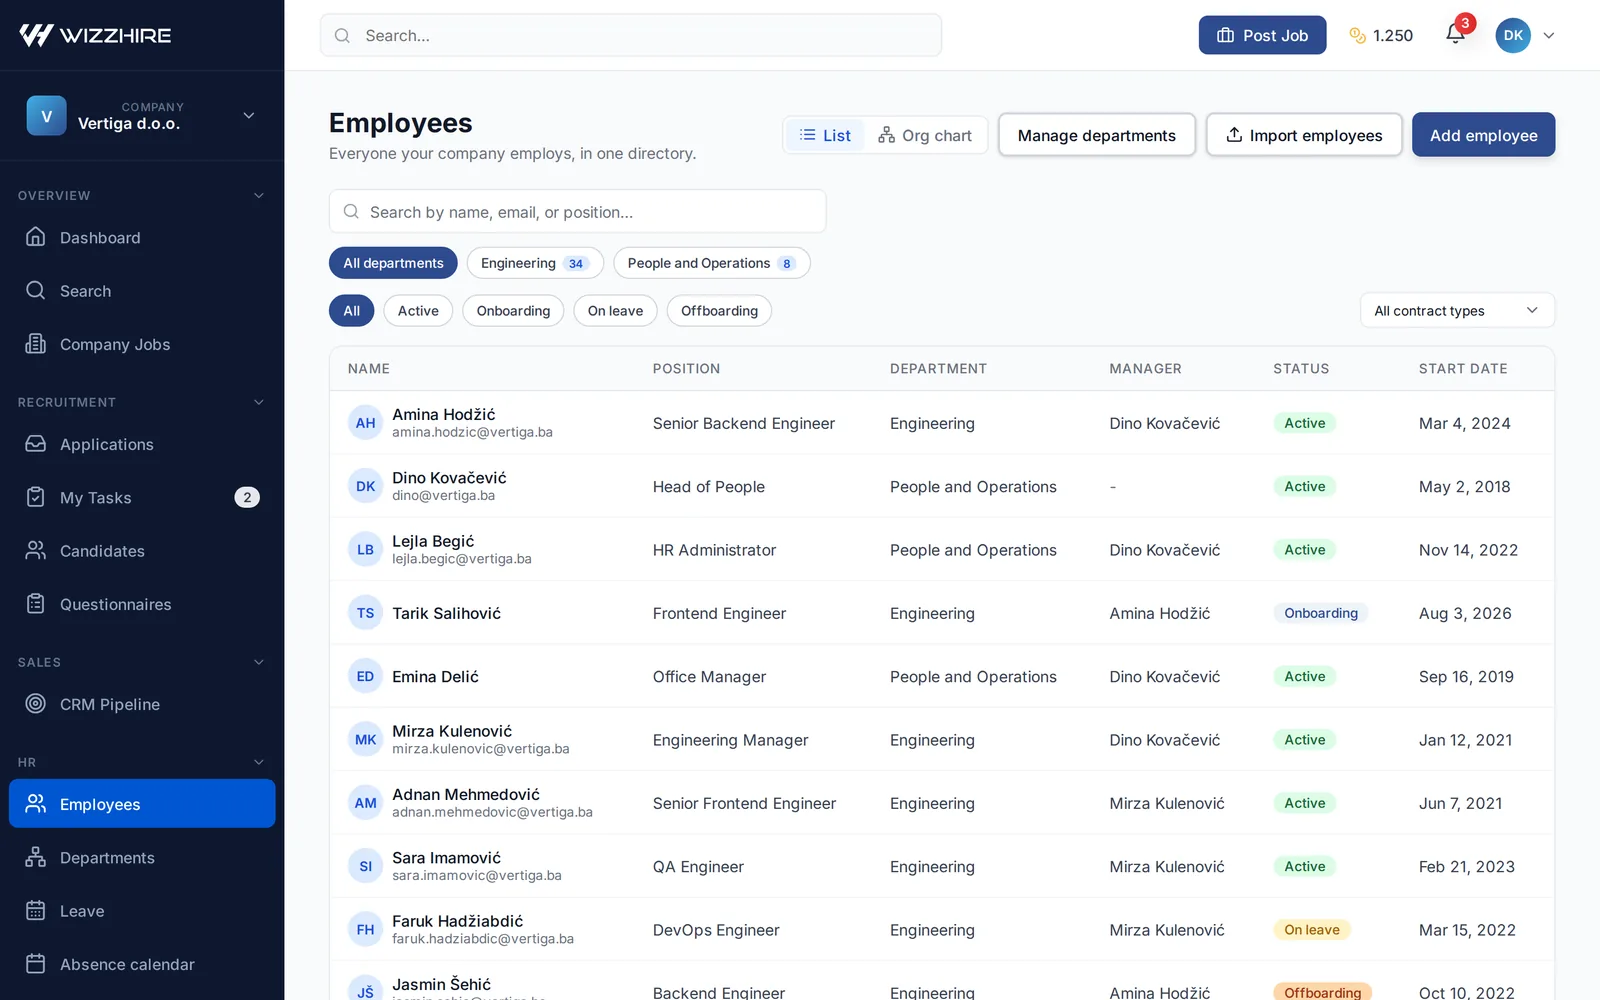The width and height of the screenshot is (1600, 1000).
Task: Open Applications in the sidebar
Action: (x=142, y=444)
